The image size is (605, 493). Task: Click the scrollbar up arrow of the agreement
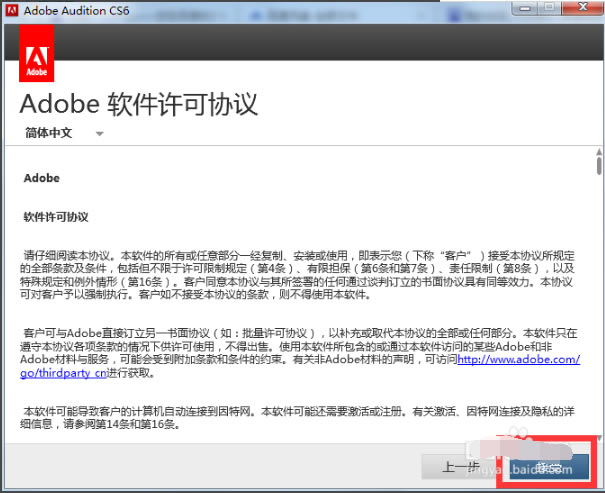point(598,150)
